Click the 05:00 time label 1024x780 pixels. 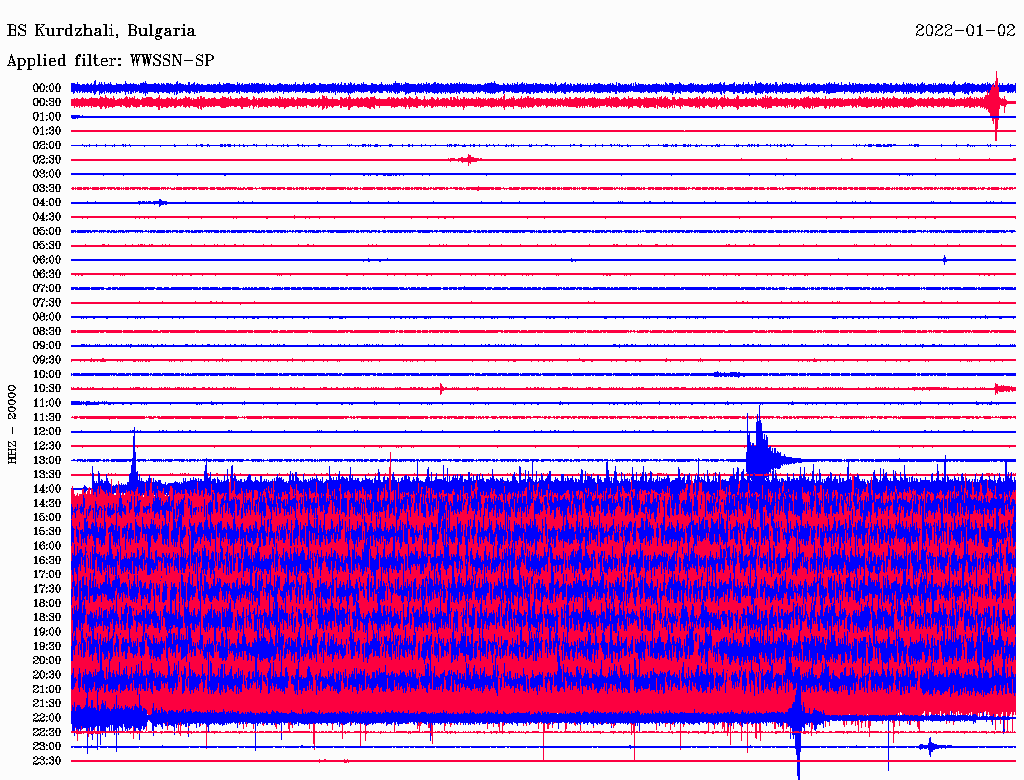47,231
